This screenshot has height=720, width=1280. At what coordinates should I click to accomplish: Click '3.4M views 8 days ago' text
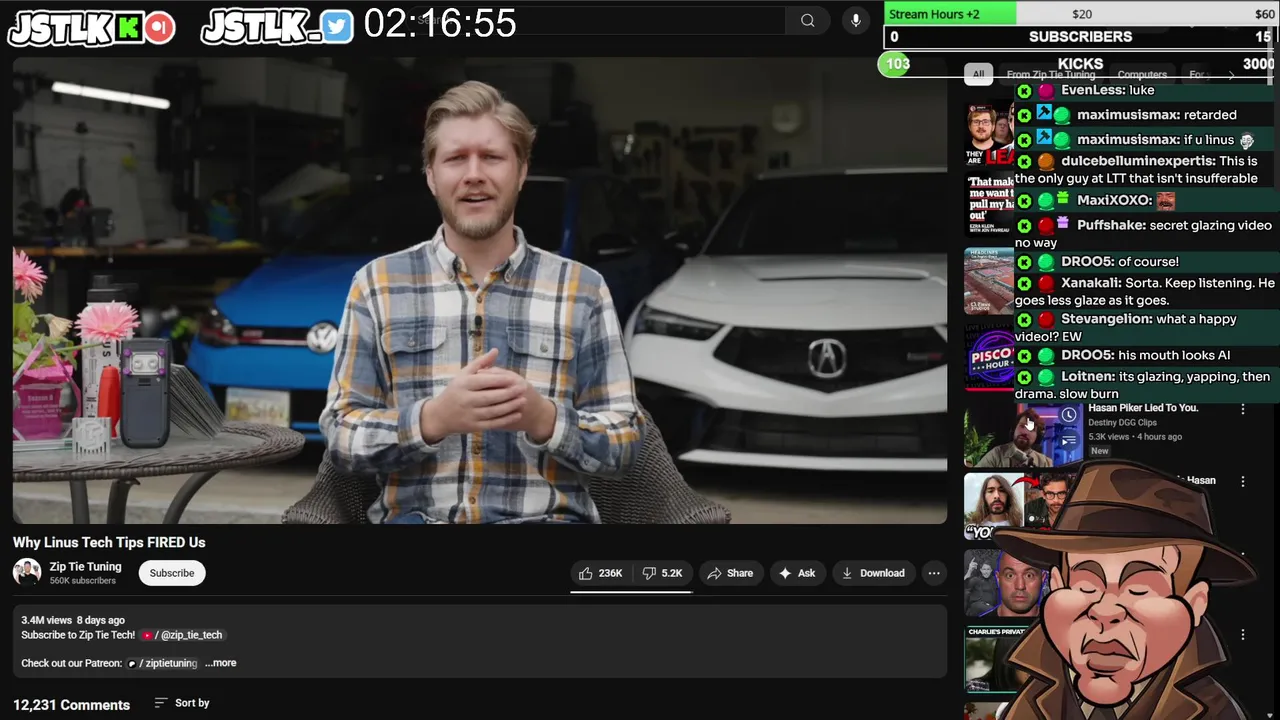[x=73, y=620]
